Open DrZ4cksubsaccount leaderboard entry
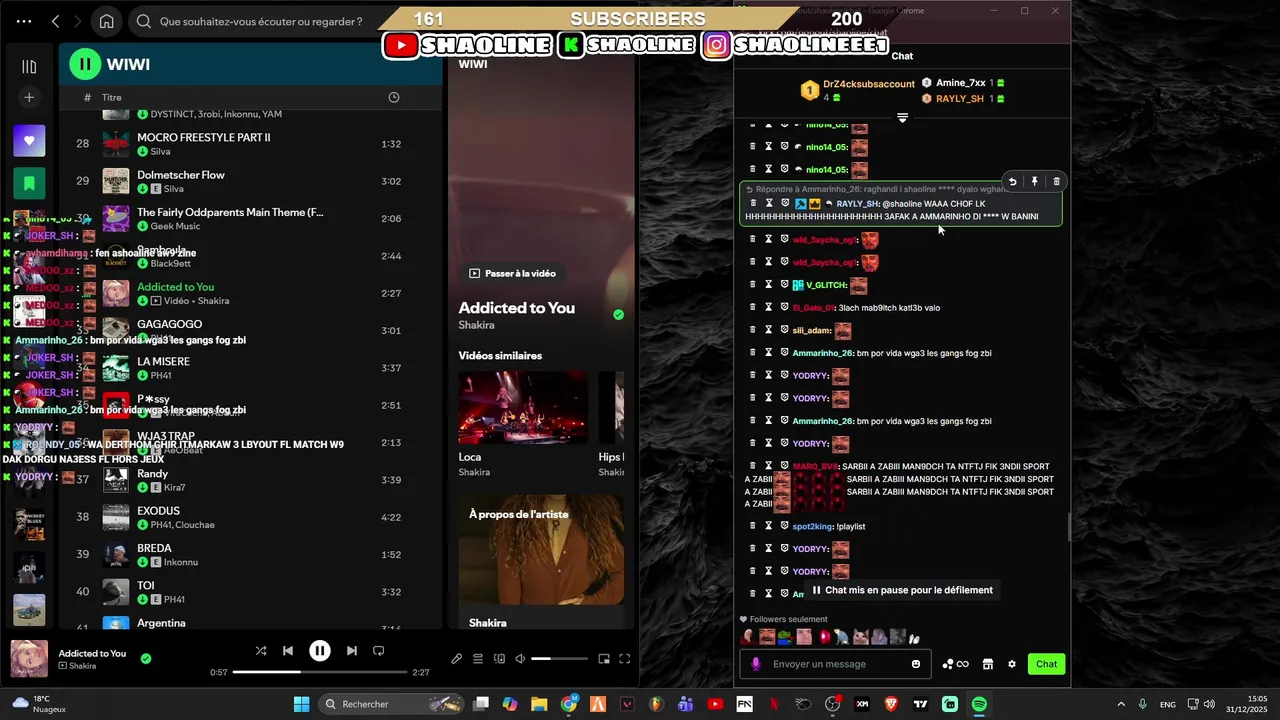1280x720 pixels. click(858, 90)
